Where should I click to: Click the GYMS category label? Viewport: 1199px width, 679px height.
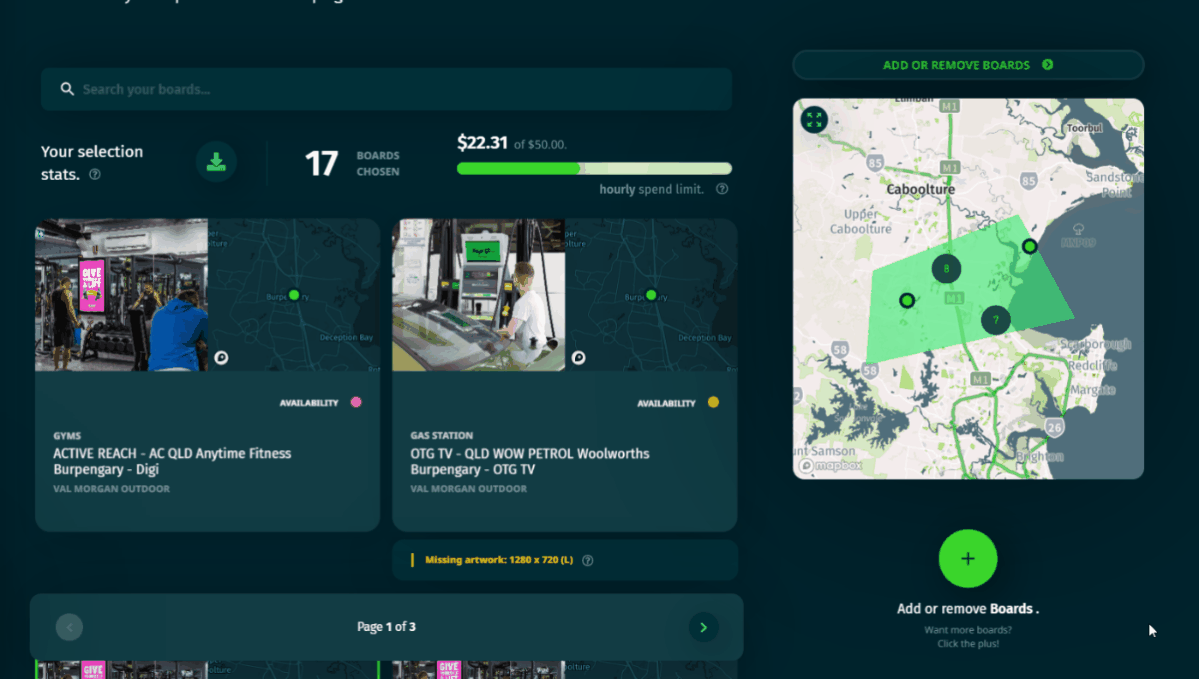pos(67,436)
